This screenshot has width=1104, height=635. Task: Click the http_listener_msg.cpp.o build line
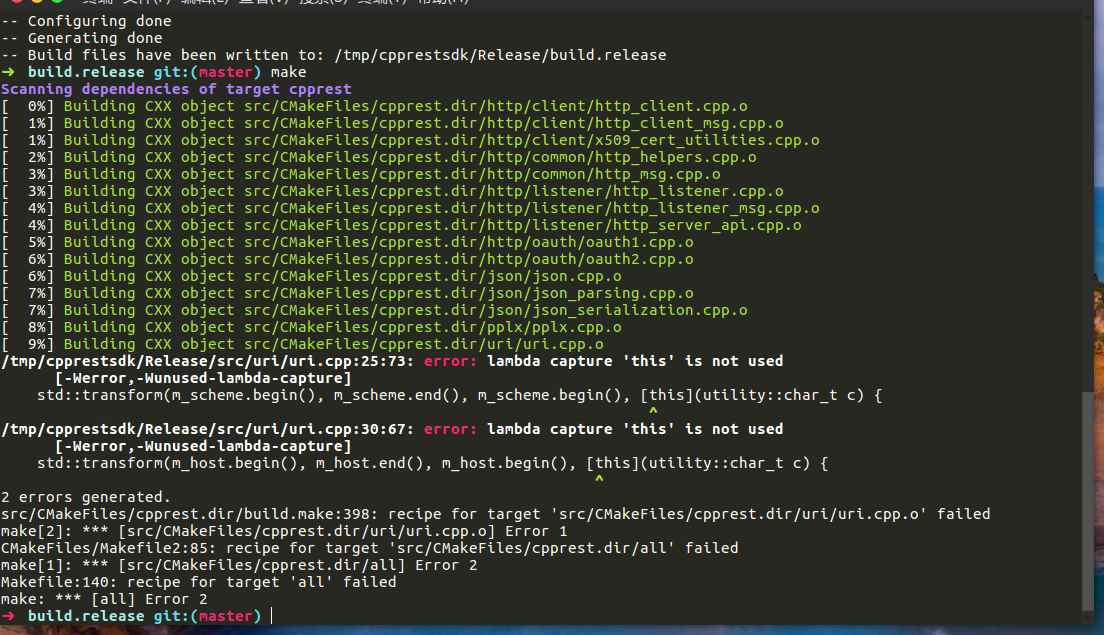(410, 208)
